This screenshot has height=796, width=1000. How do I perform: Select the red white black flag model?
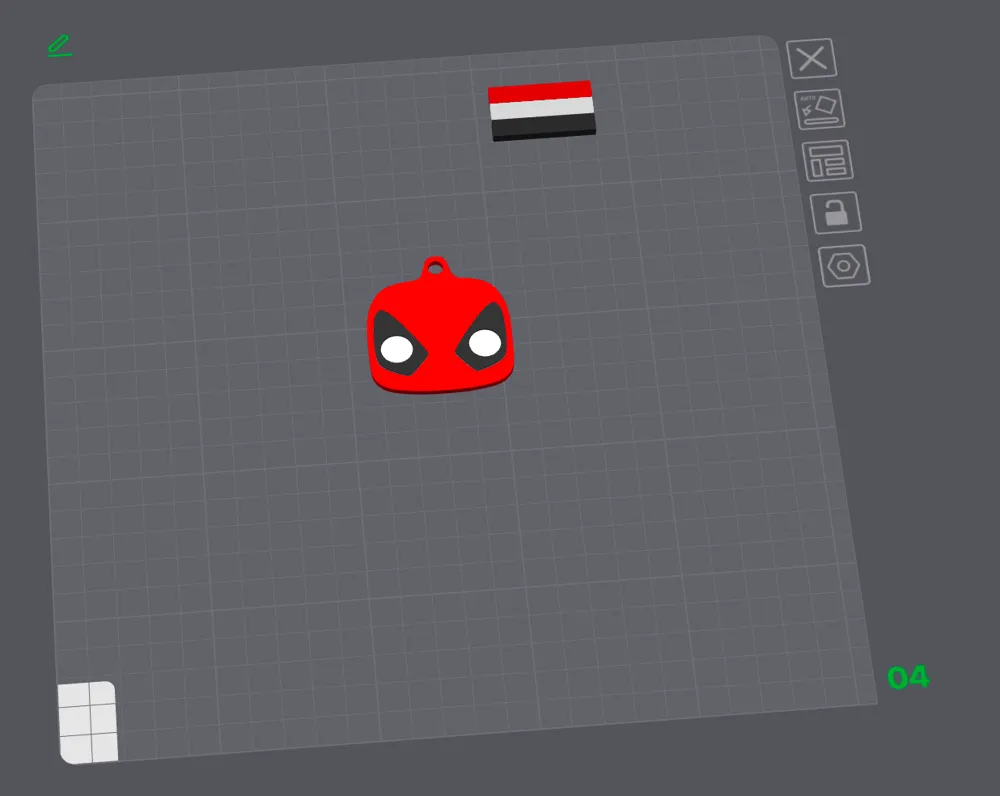pos(541,110)
